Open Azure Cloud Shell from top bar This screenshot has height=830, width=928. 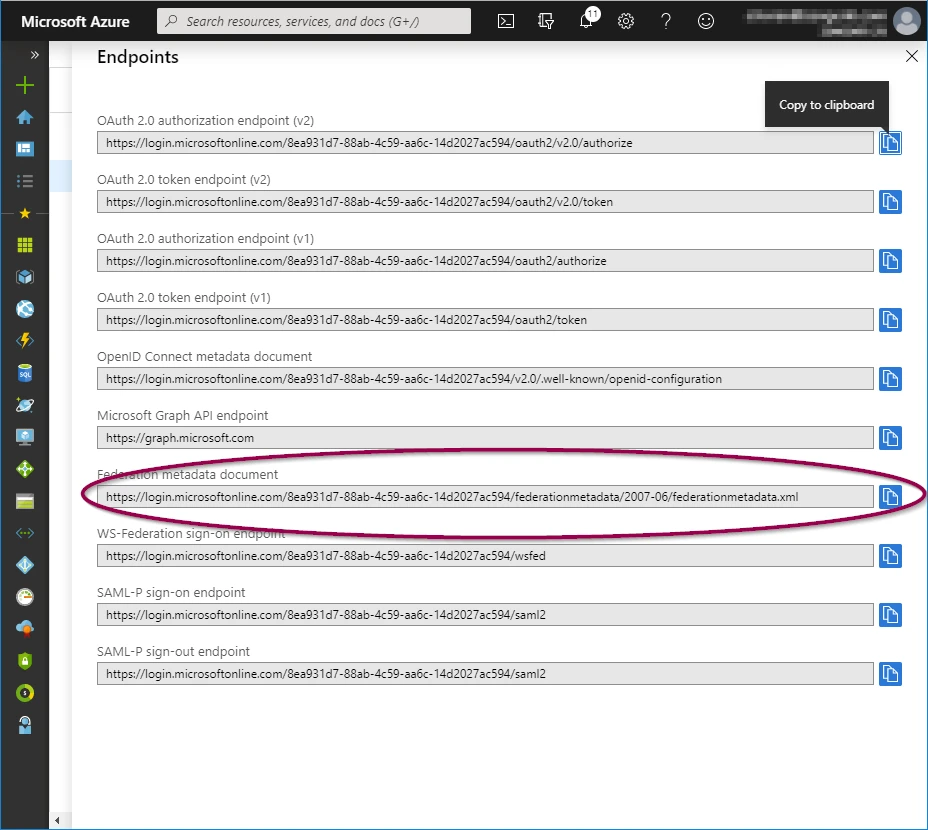coord(505,21)
